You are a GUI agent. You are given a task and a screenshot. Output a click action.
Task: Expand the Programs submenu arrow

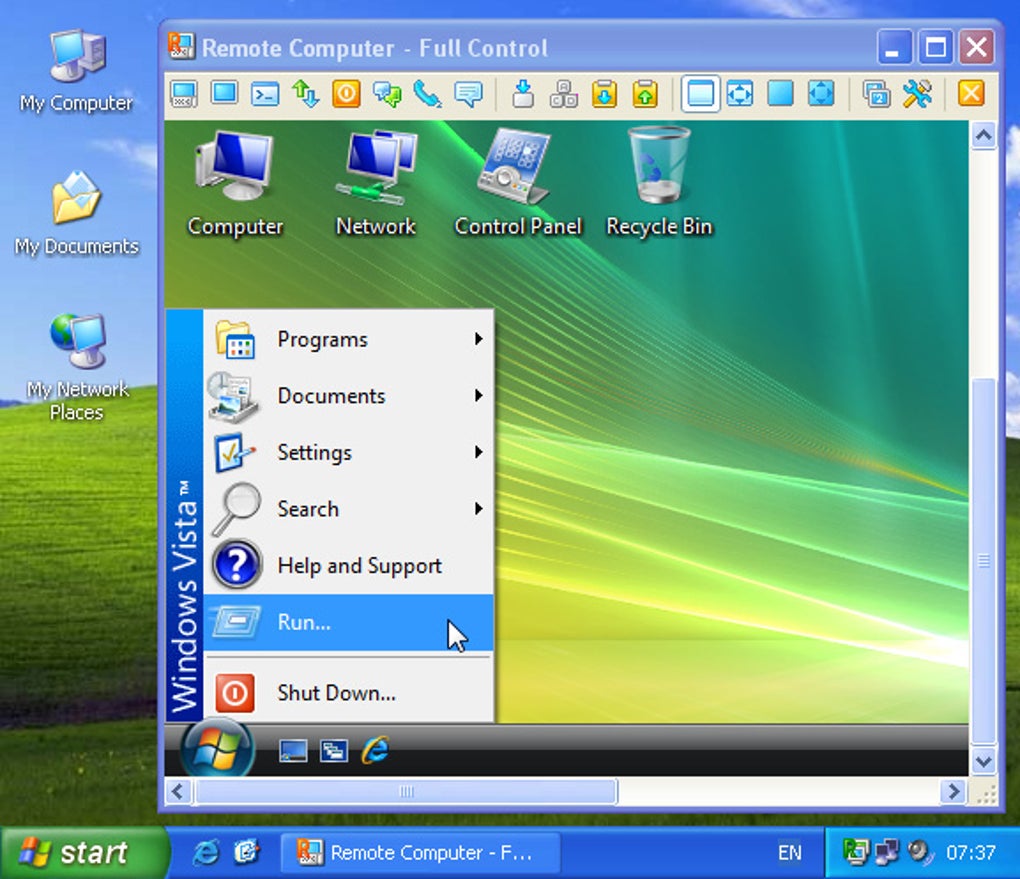(x=479, y=339)
